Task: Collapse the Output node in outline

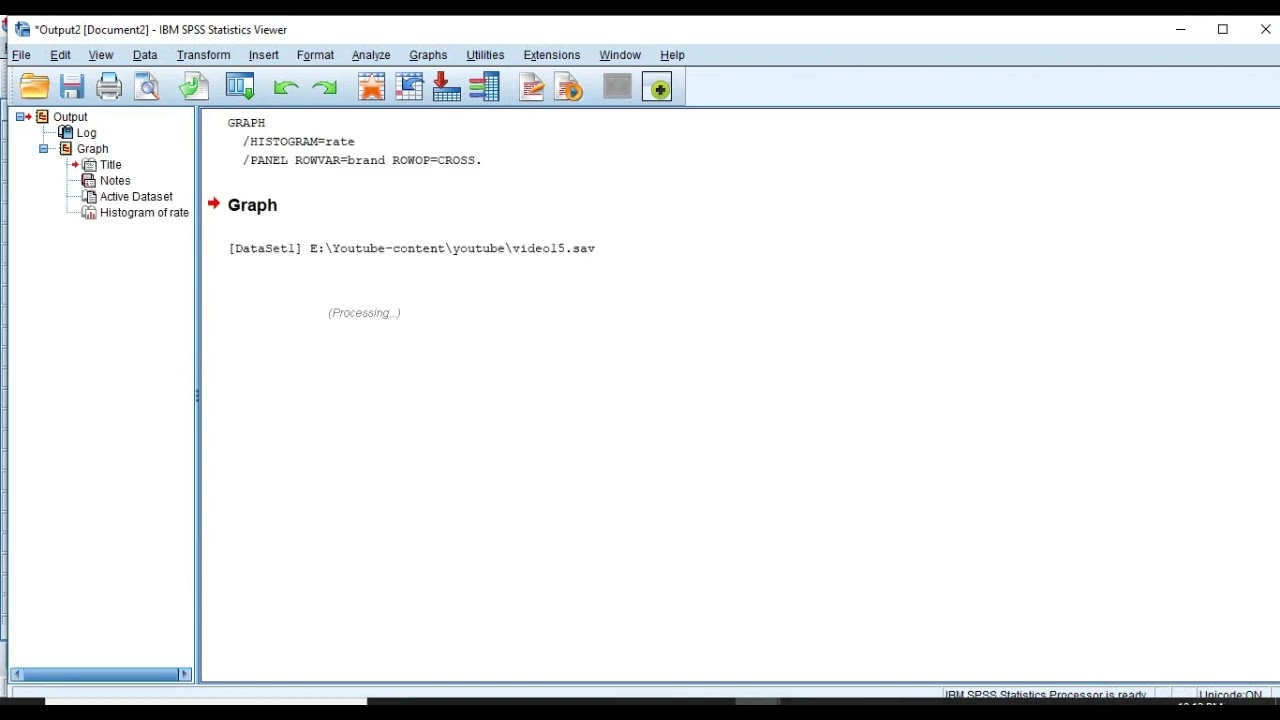Action: 20,117
